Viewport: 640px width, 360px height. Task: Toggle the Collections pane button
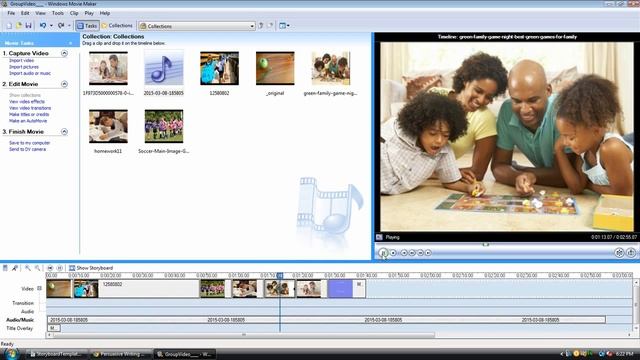117,26
